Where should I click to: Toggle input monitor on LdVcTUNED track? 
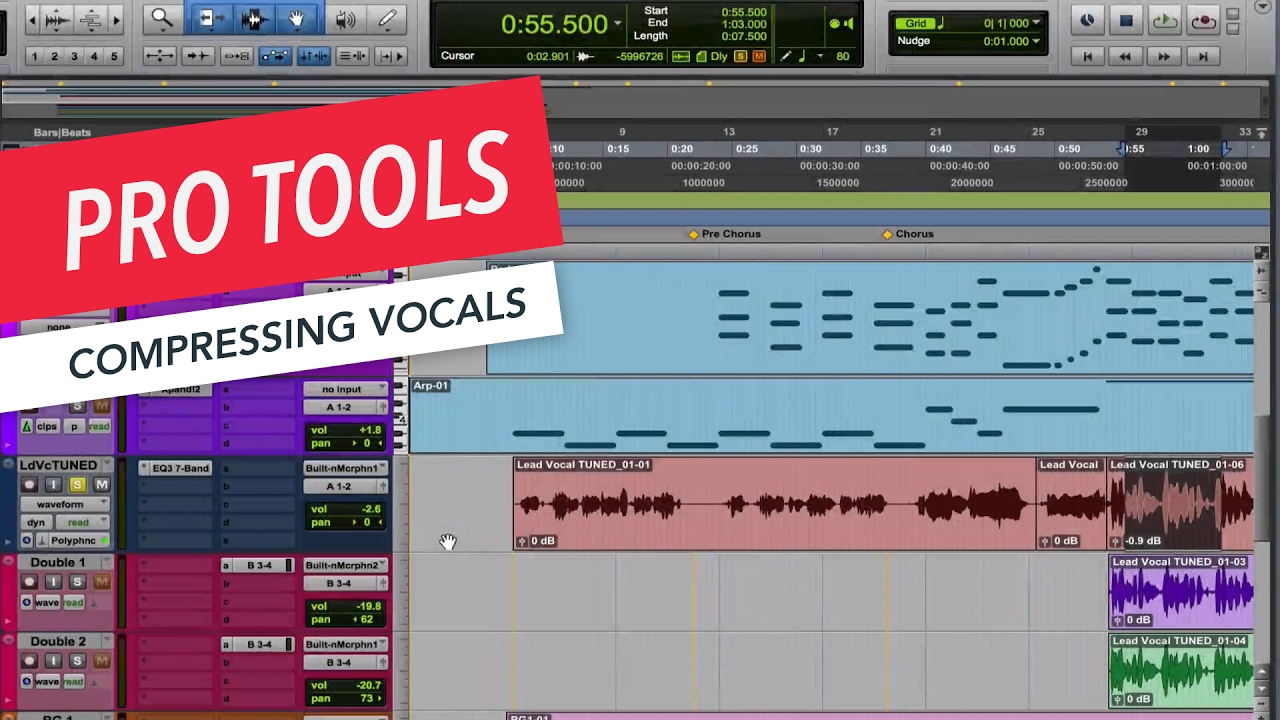tap(53, 485)
